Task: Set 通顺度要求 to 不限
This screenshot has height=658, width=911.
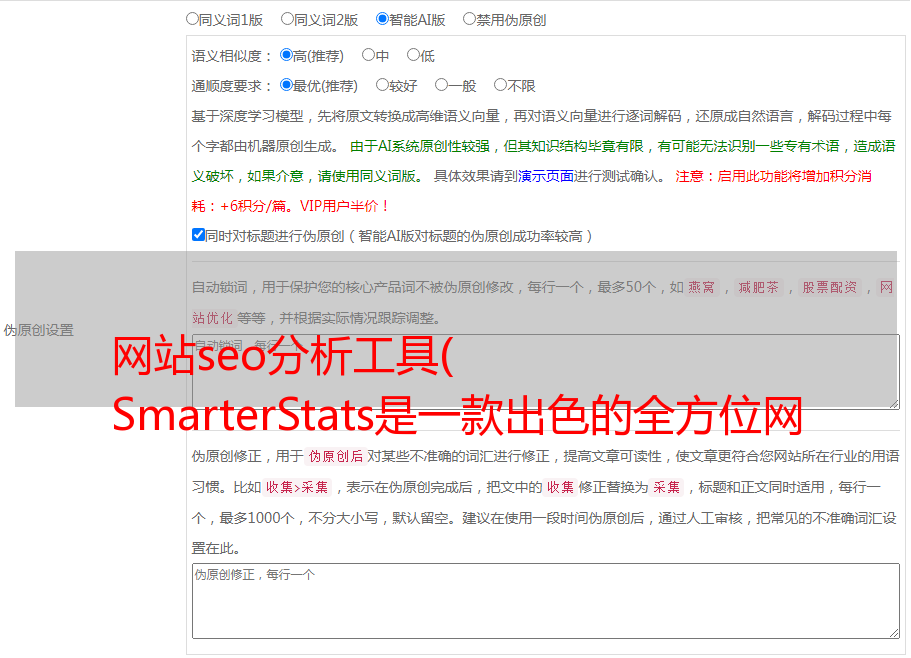Action: 500,85
